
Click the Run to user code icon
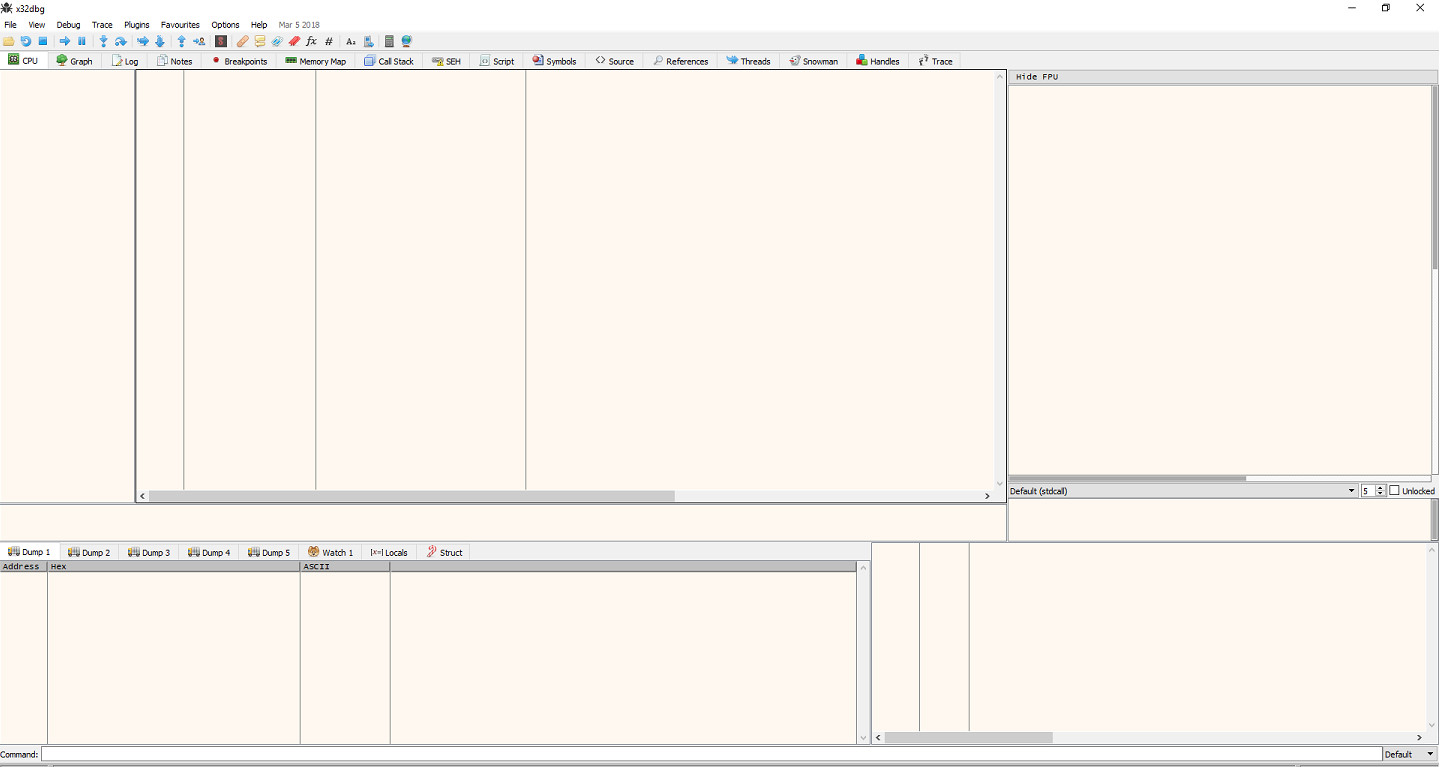click(x=199, y=41)
